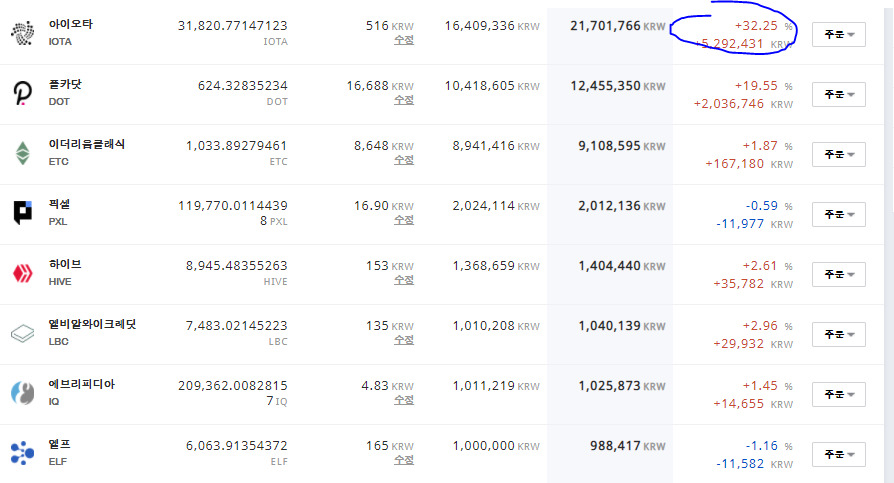Click the valuation 1,040,139 KRW
The image size is (894, 483).
[x=622, y=326]
